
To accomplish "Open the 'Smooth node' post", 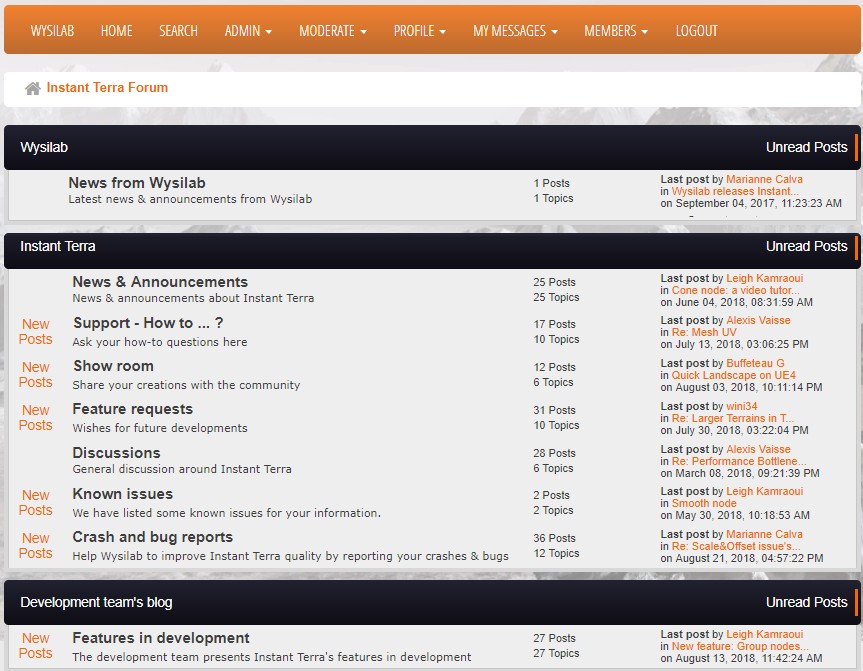I will pyautogui.click(x=704, y=503).
